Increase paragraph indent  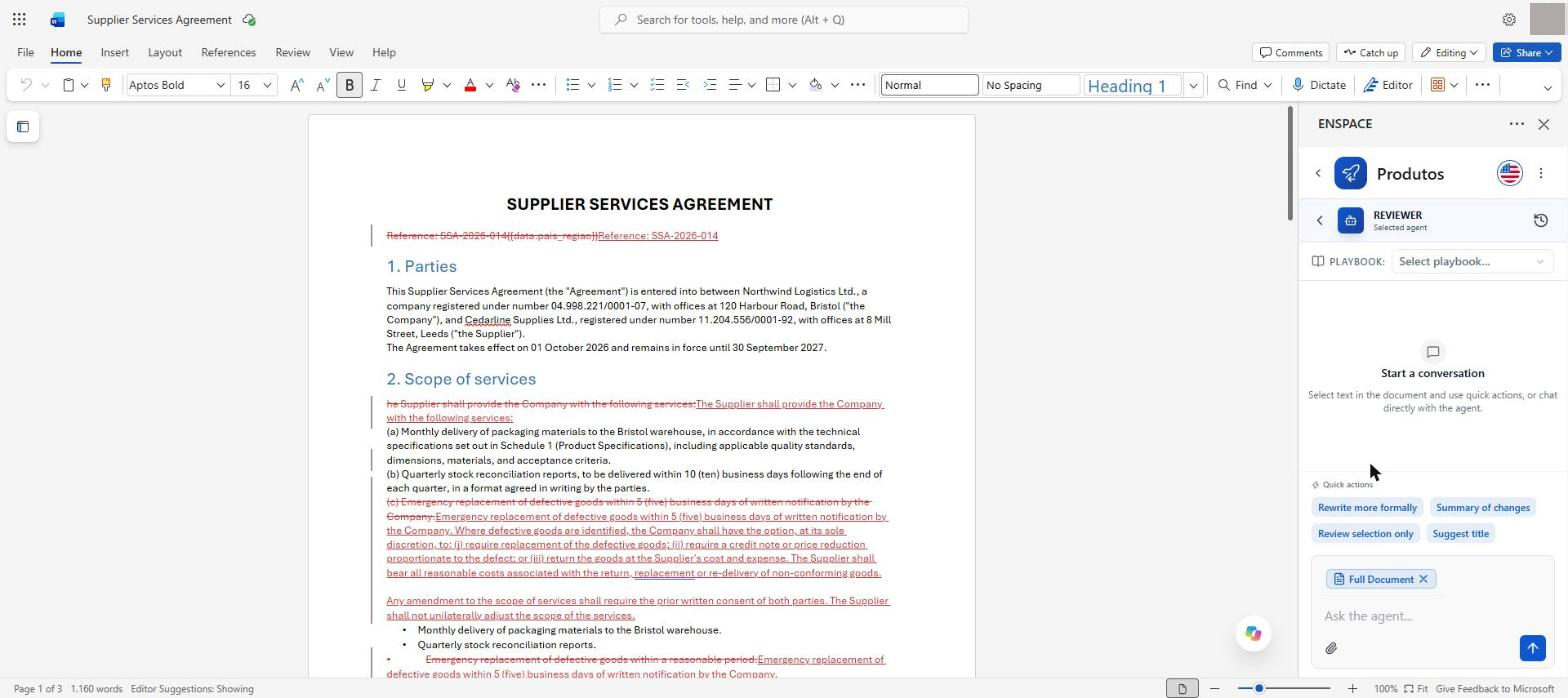(x=709, y=85)
